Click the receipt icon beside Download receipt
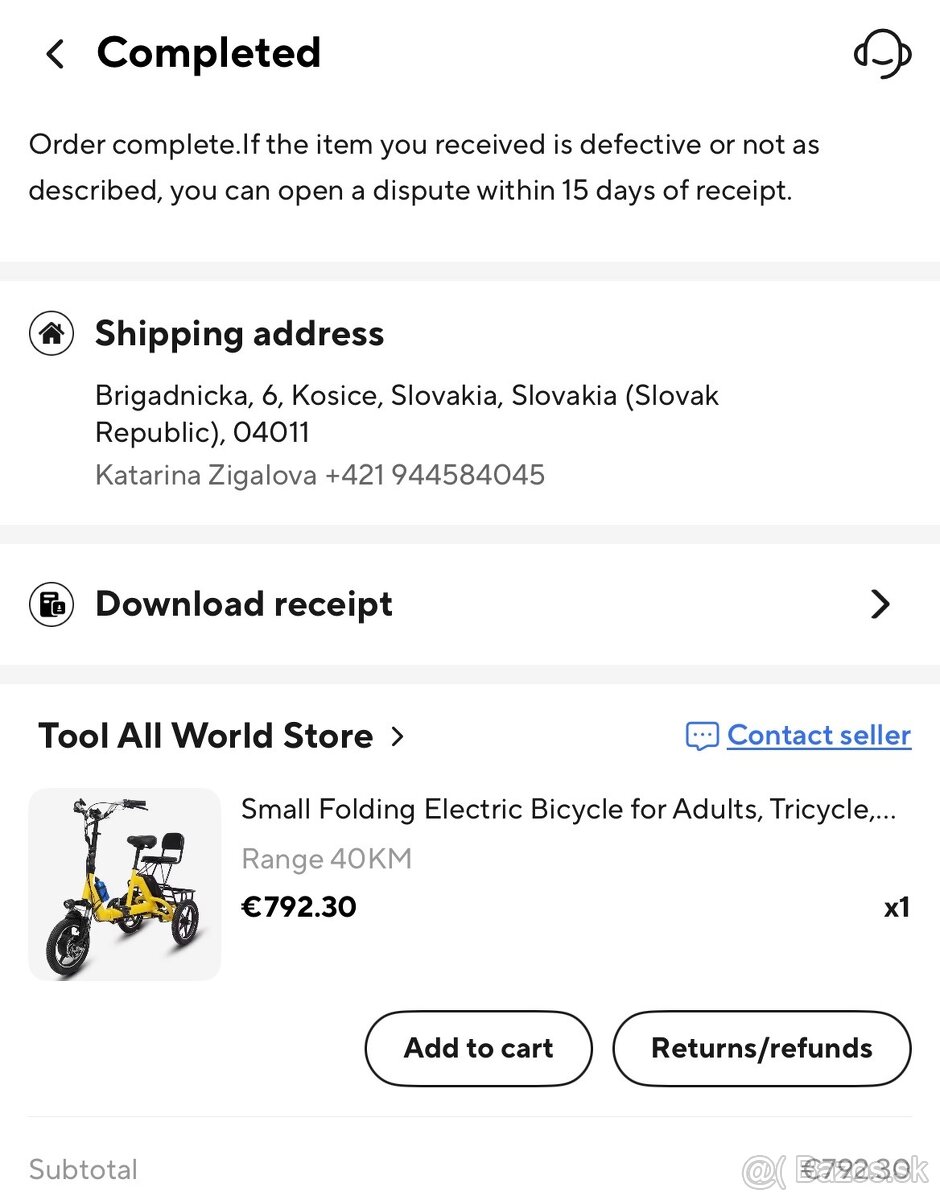The width and height of the screenshot is (940, 1200). (51, 604)
